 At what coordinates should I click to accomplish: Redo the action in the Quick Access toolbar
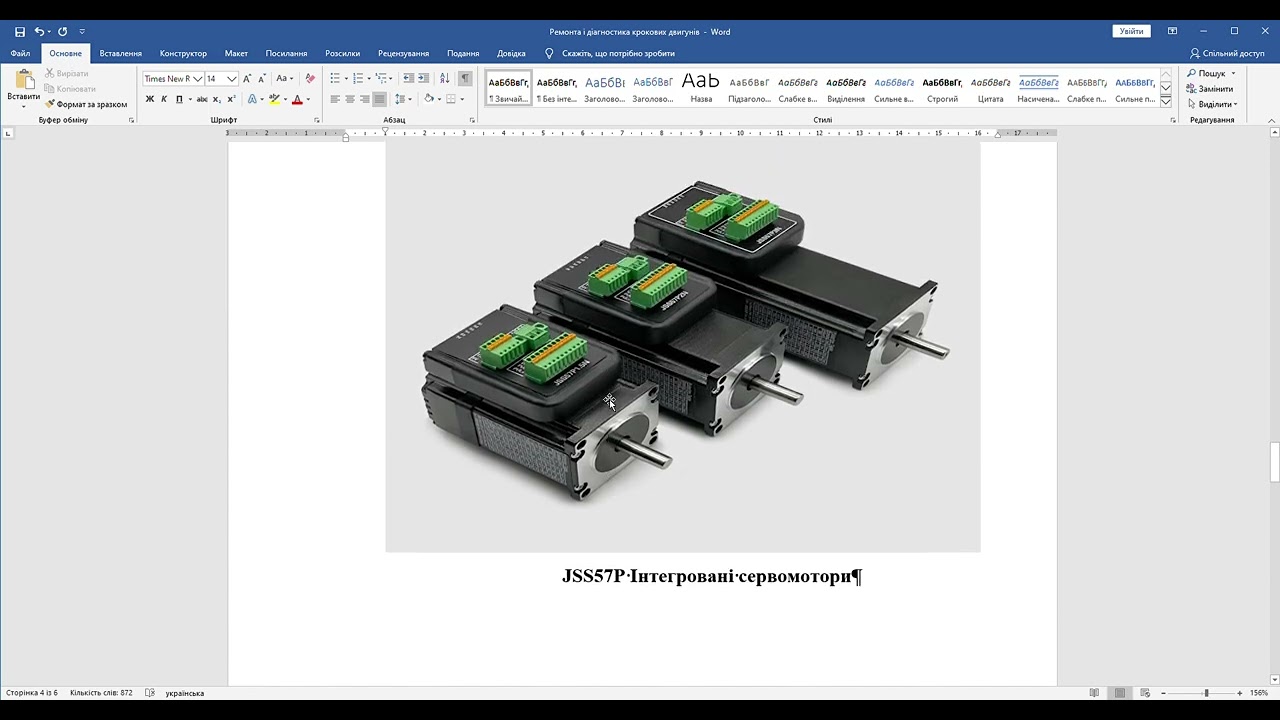point(63,32)
